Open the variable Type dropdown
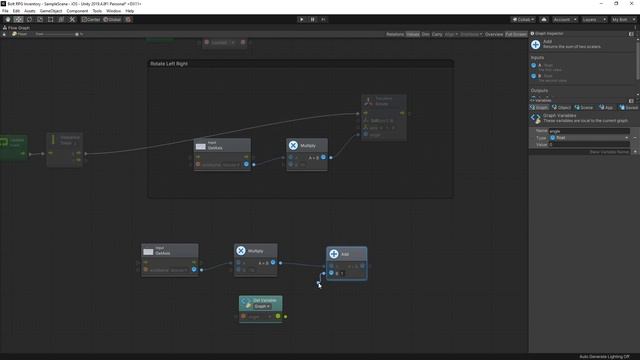 (x=589, y=138)
